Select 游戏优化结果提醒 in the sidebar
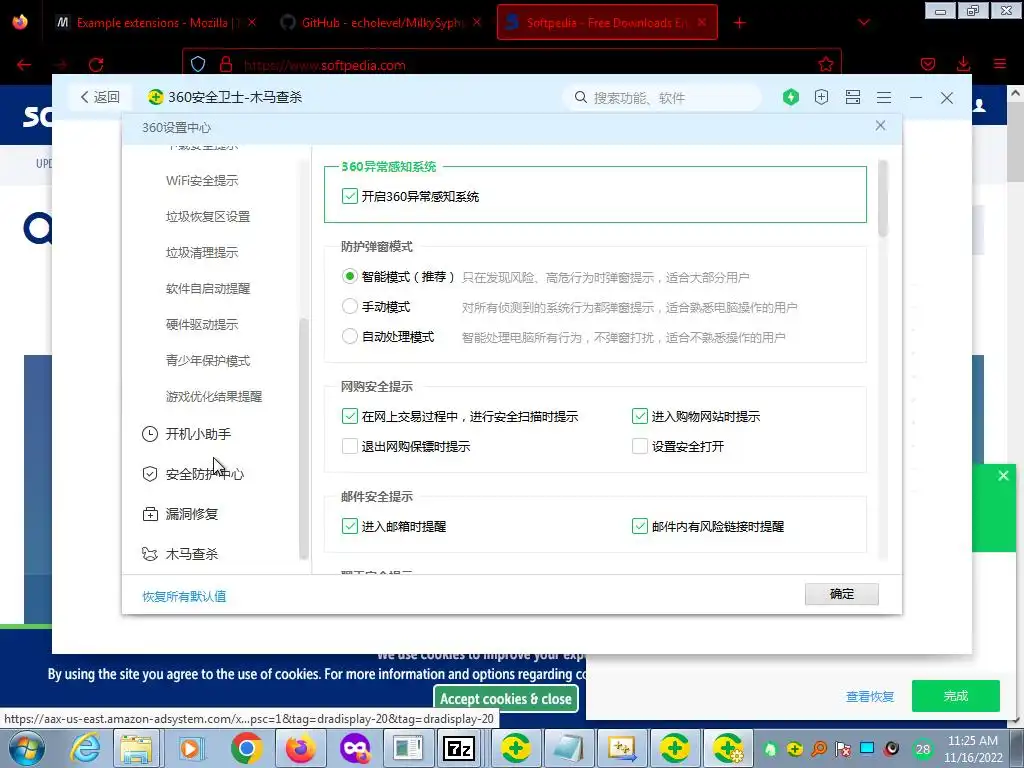The image size is (1024, 768). pos(214,396)
